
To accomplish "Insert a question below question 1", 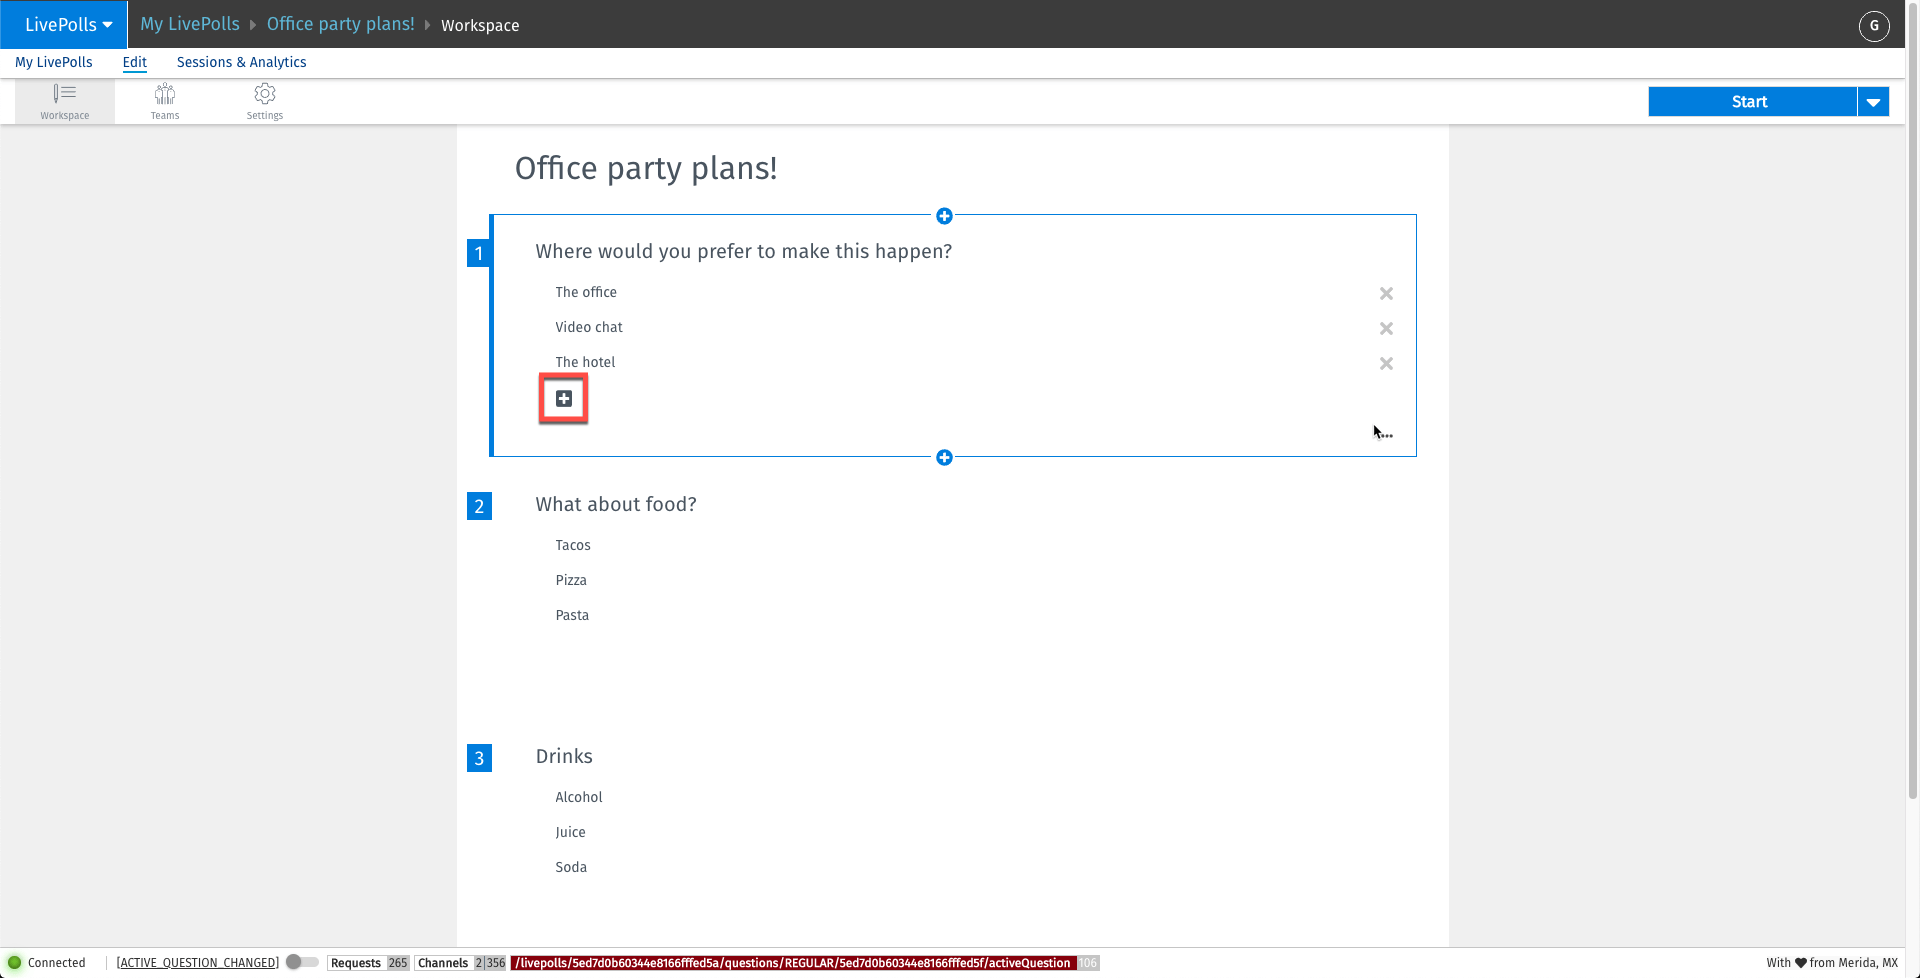I will (x=944, y=458).
